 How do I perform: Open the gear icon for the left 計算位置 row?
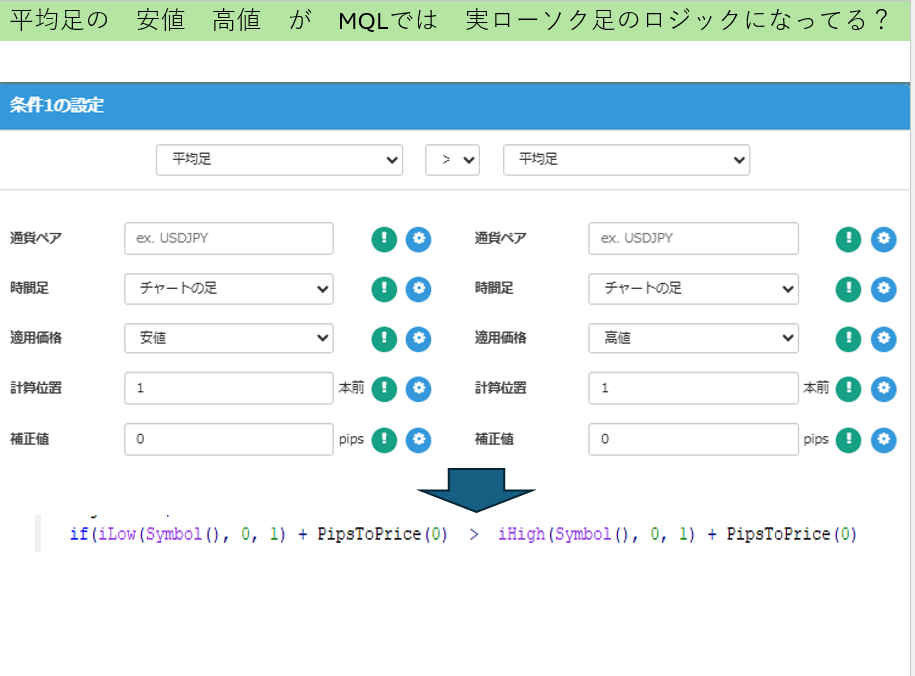(418, 389)
